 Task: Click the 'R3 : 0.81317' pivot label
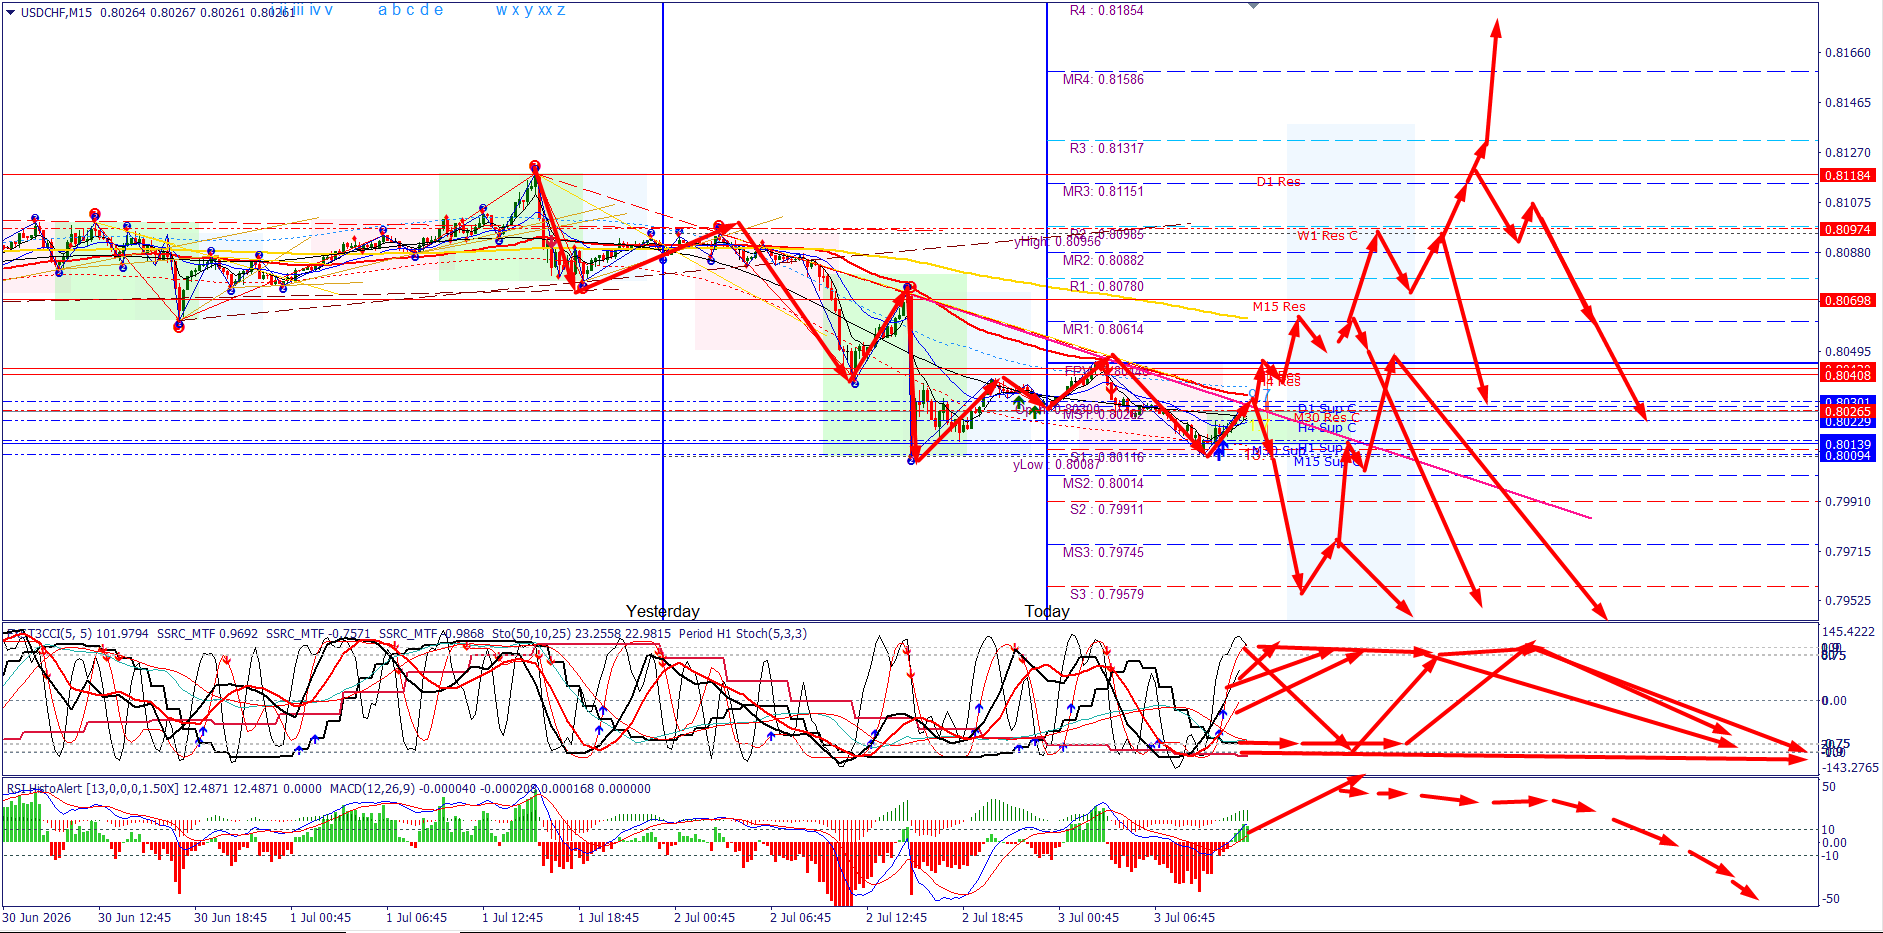point(1106,148)
